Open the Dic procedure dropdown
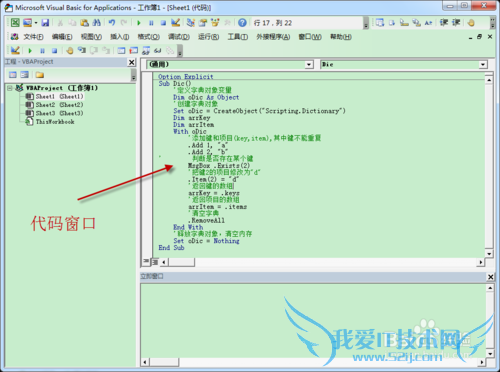This screenshot has height=372, width=500. tap(483, 64)
